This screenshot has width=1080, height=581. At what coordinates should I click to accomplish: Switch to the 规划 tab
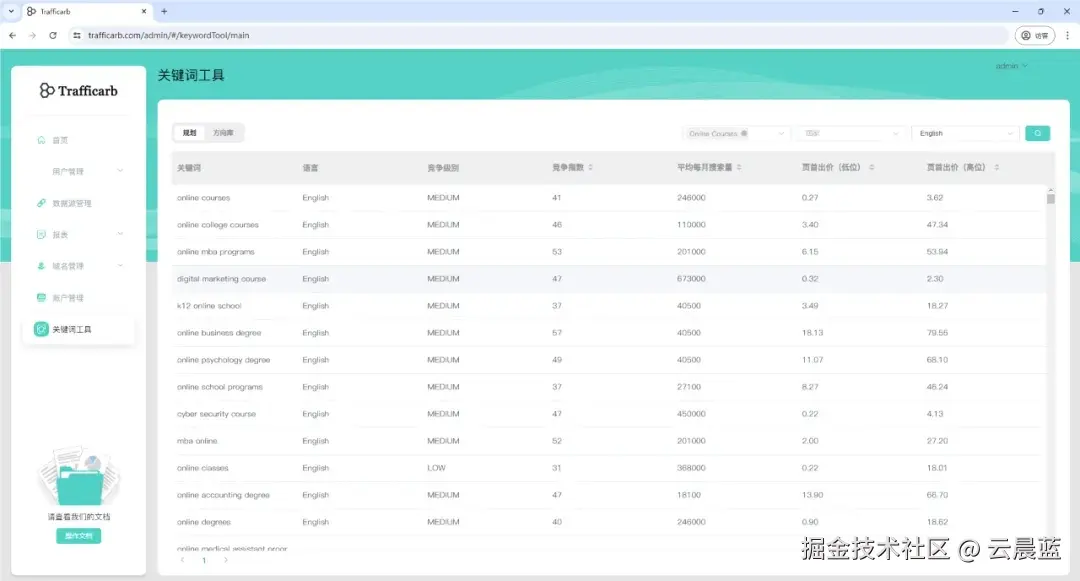coord(189,133)
